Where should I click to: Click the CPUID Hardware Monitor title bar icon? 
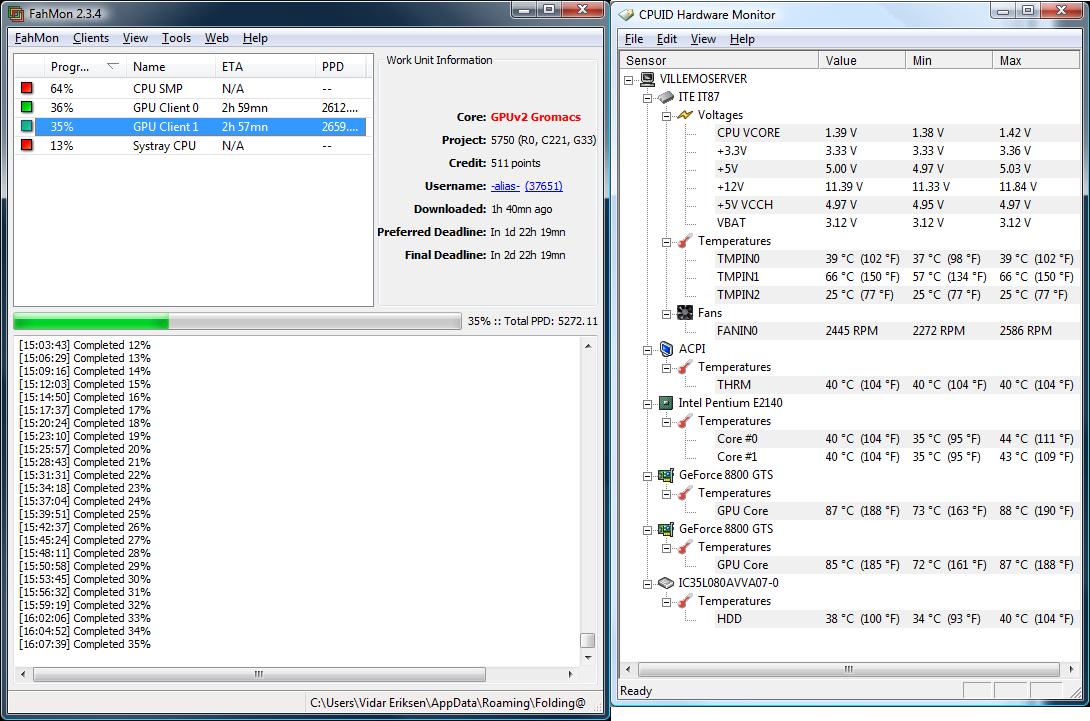click(626, 15)
